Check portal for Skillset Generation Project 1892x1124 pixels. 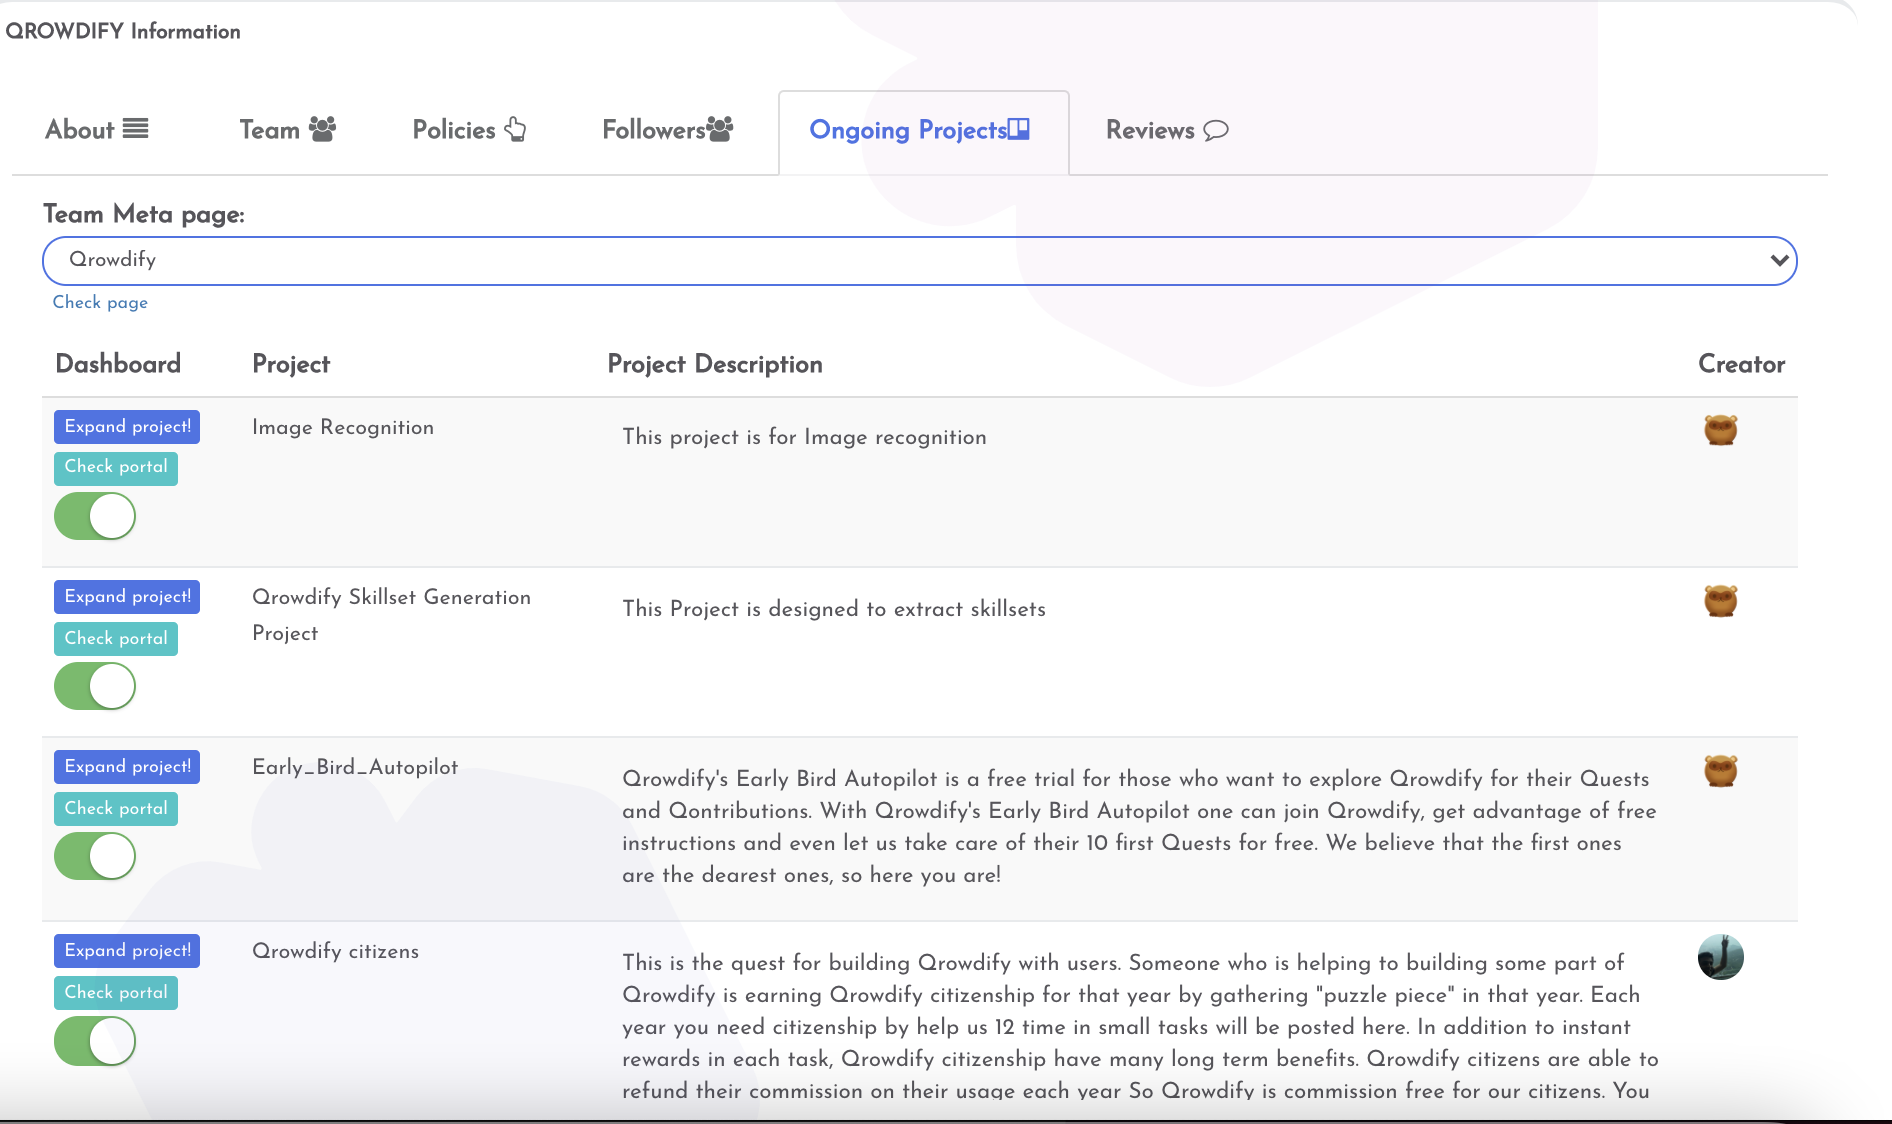(x=116, y=639)
